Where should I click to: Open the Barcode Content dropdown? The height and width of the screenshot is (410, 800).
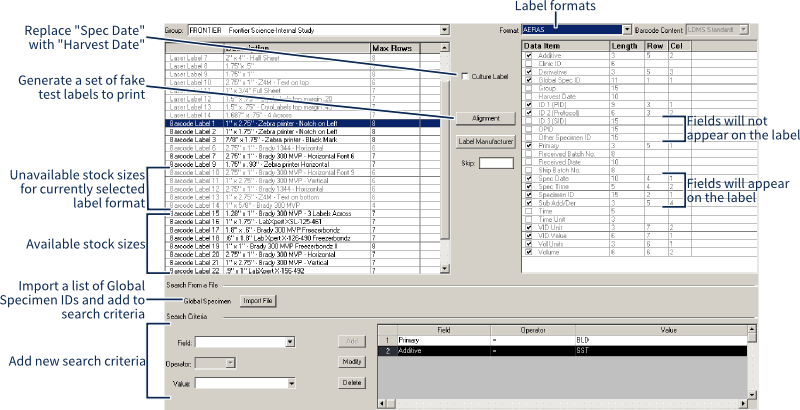(x=744, y=30)
